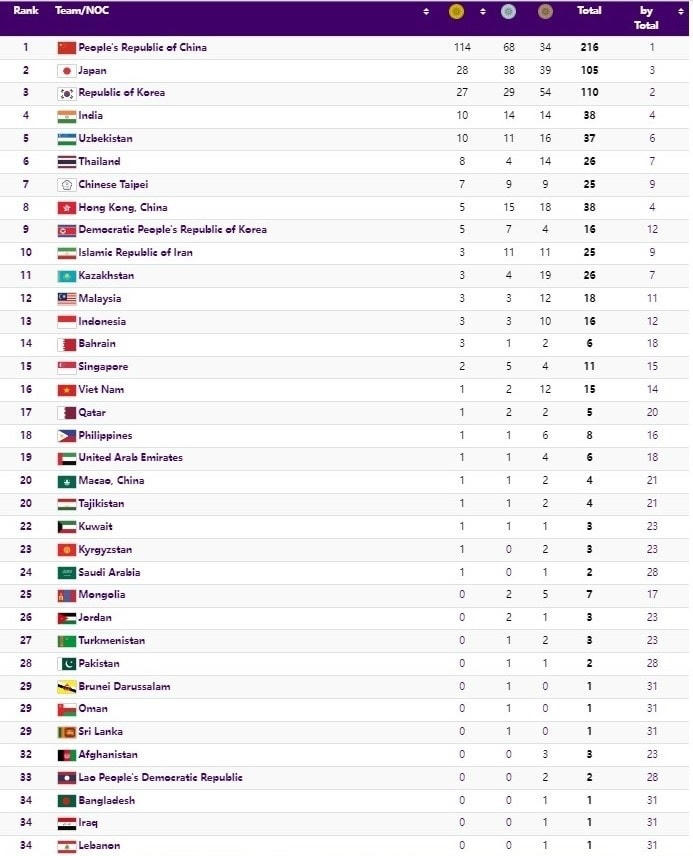The height and width of the screenshot is (856, 693).
Task: Open People's Republic of China team link
Action: tap(142, 47)
